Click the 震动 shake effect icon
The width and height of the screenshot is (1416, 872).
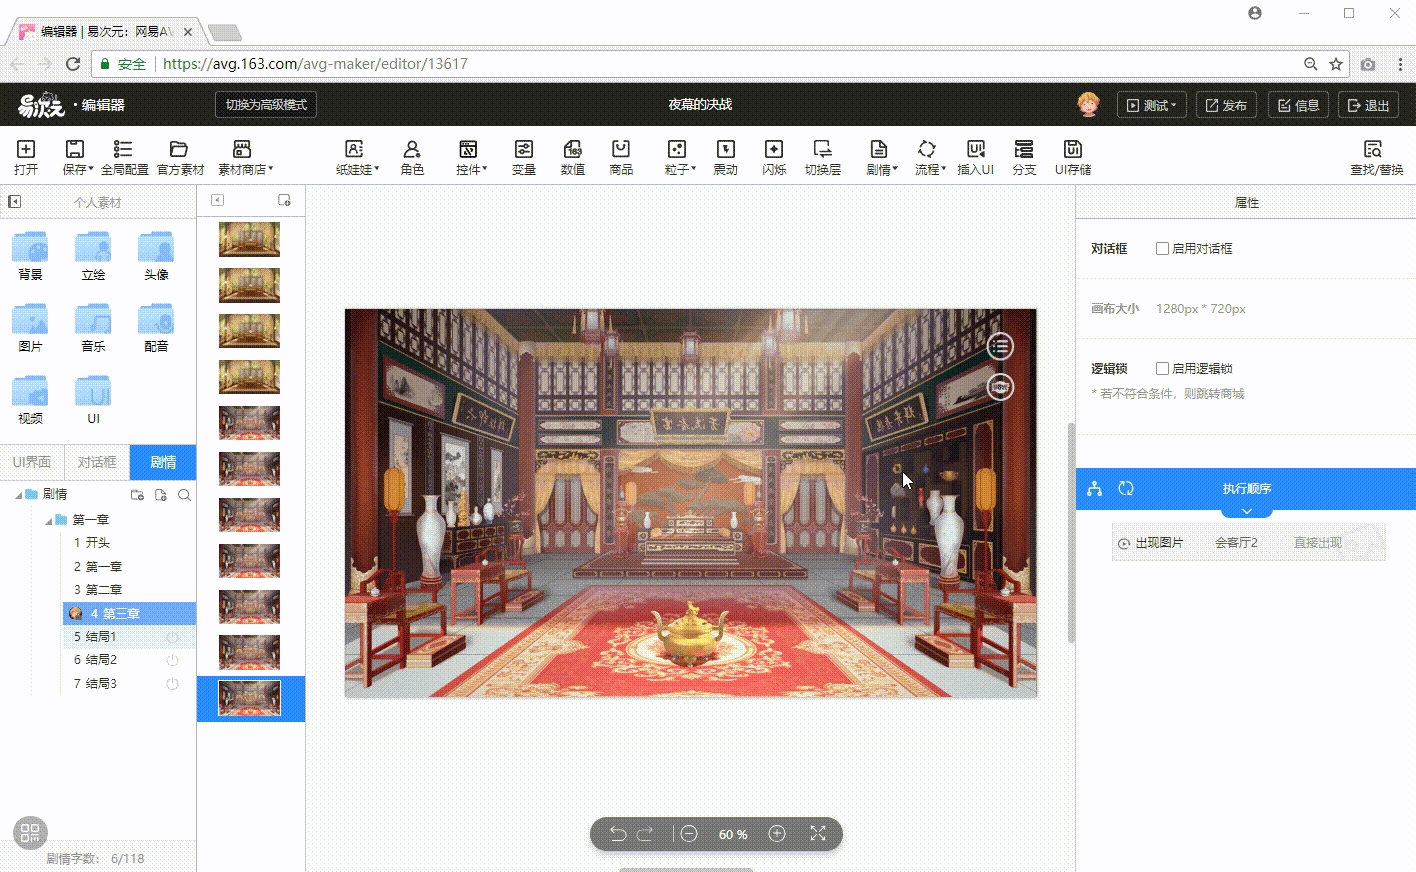point(725,157)
